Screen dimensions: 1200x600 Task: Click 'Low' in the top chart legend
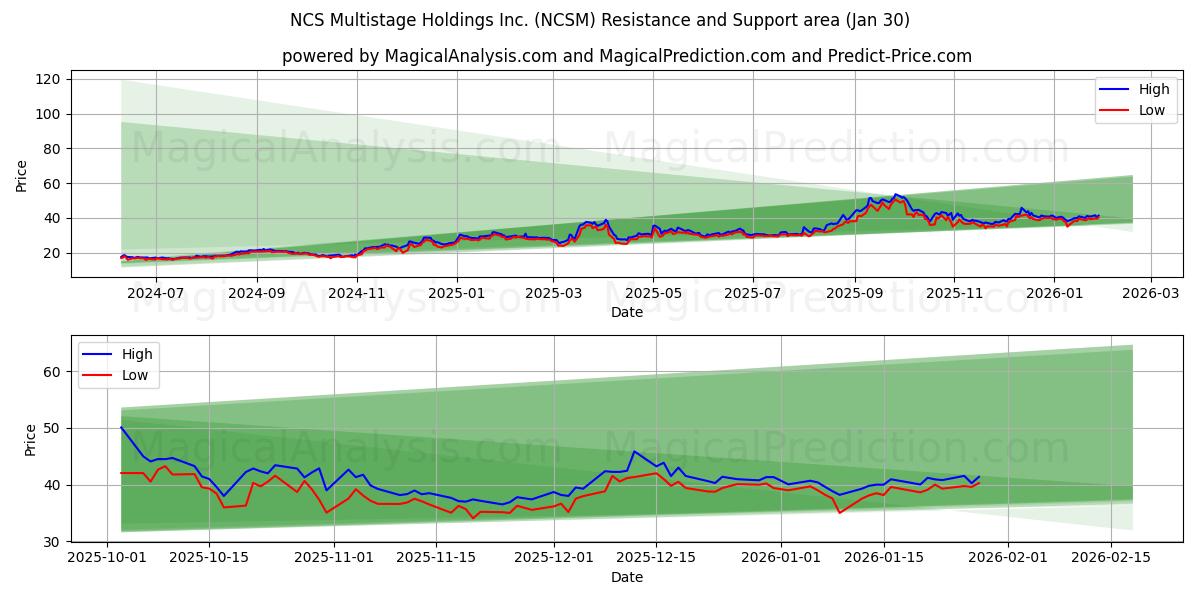pos(1152,110)
